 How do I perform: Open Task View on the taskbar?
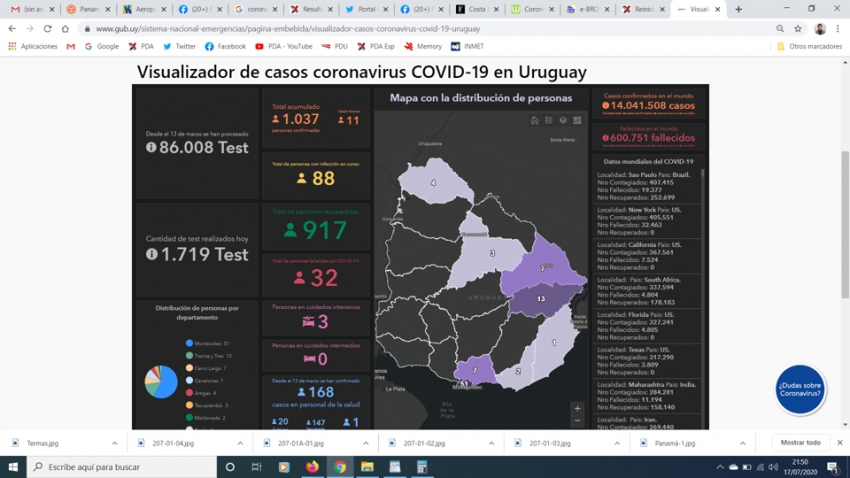coord(256,467)
